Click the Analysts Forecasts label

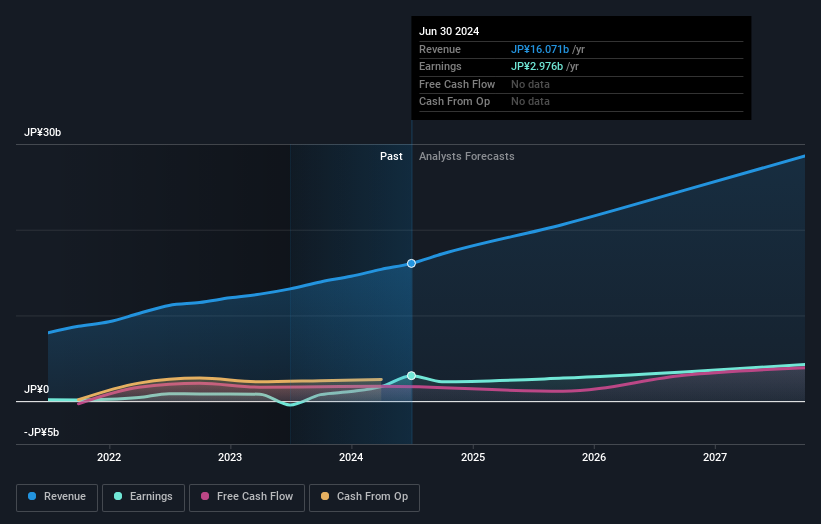pyautogui.click(x=467, y=156)
